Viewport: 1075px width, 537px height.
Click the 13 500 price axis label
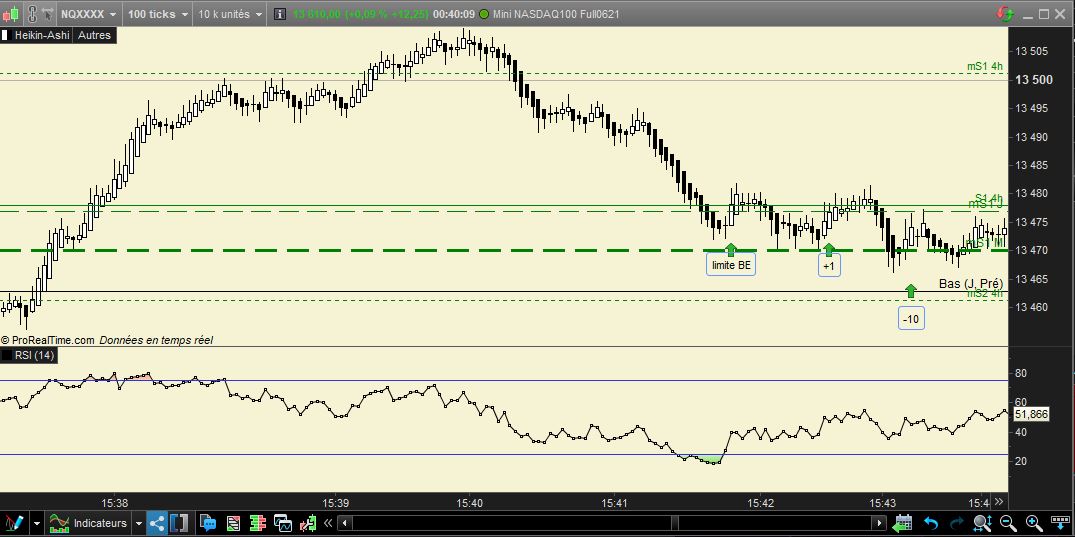click(x=1034, y=80)
